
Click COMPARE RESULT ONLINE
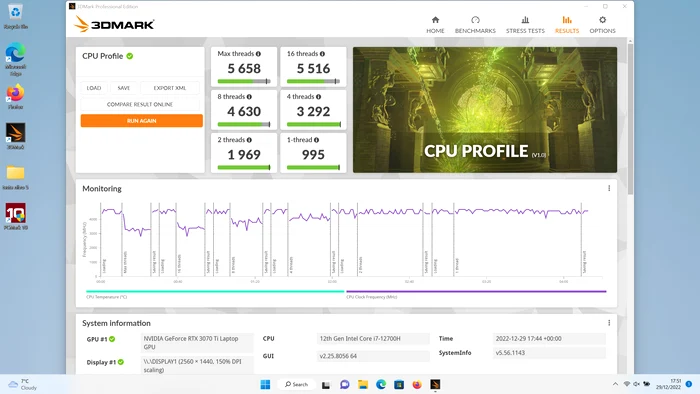[x=140, y=104]
